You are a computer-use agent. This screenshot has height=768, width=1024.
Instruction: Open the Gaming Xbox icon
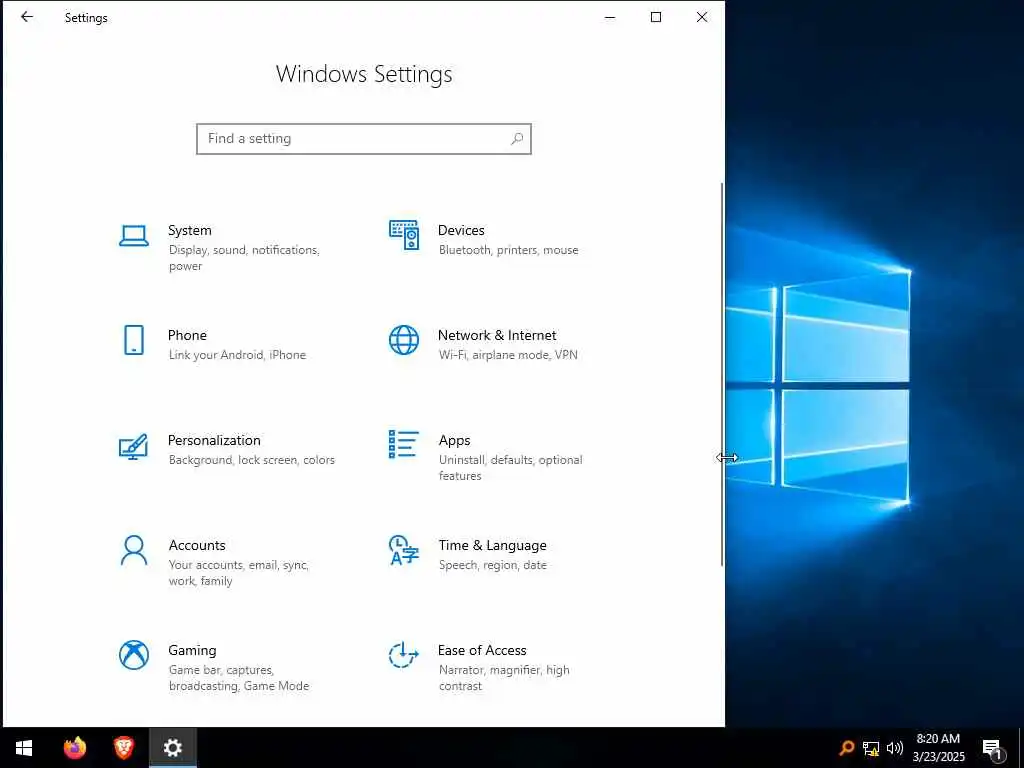tap(134, 655)
